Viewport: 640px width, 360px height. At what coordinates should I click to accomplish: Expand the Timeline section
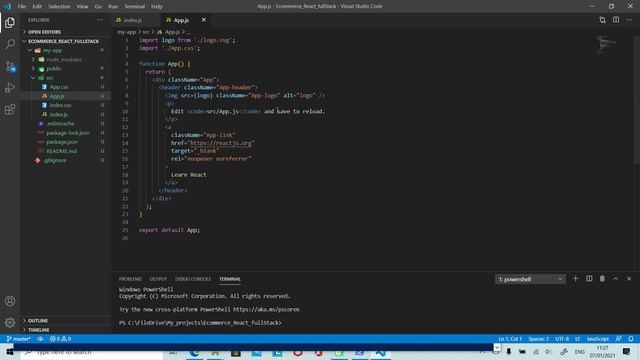coord(38,330)
